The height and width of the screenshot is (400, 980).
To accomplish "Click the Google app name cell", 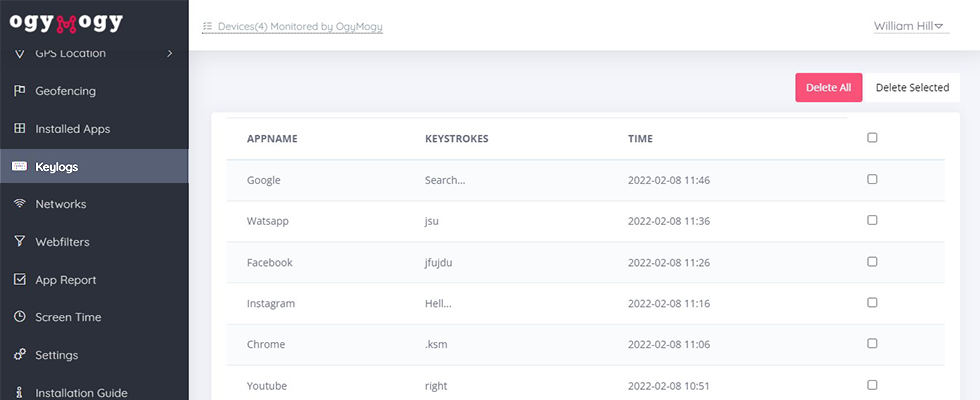I will [264, 180].
